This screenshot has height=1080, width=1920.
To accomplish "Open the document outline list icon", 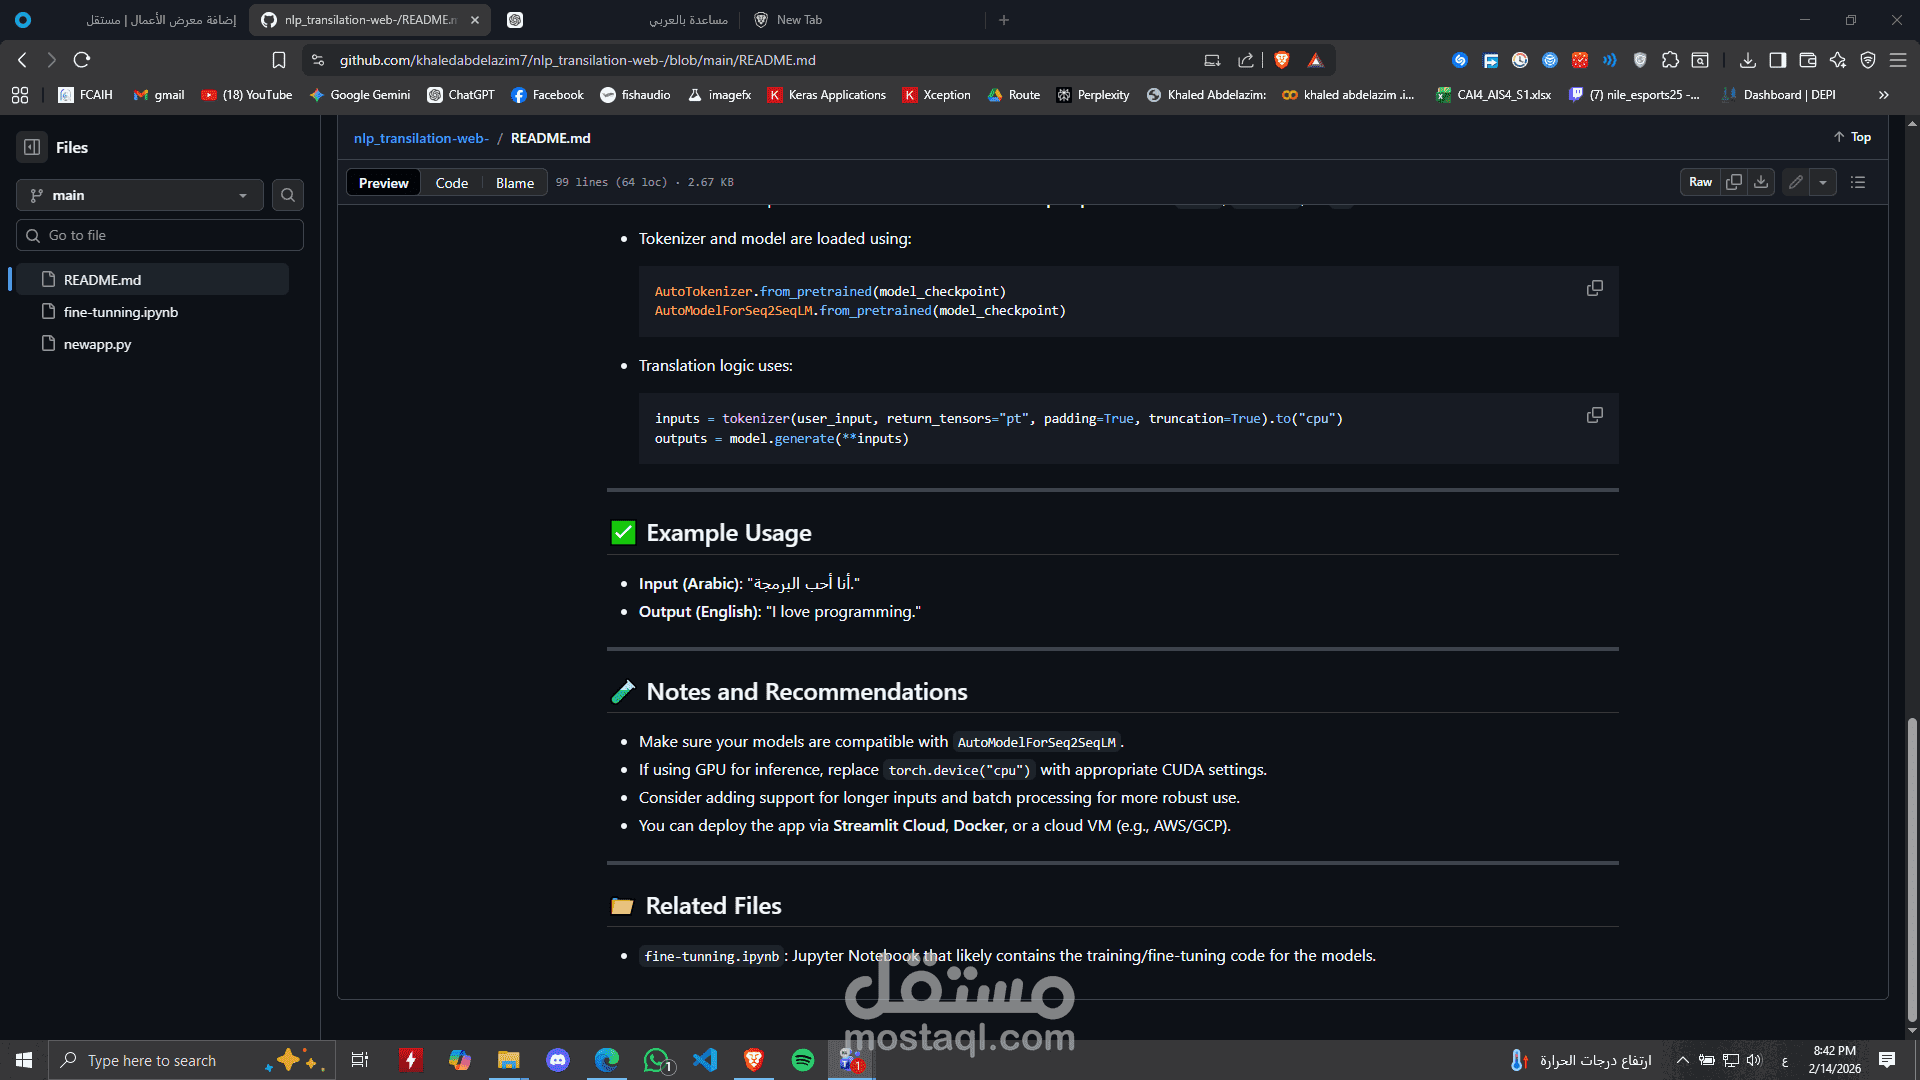I will 1858,182.
